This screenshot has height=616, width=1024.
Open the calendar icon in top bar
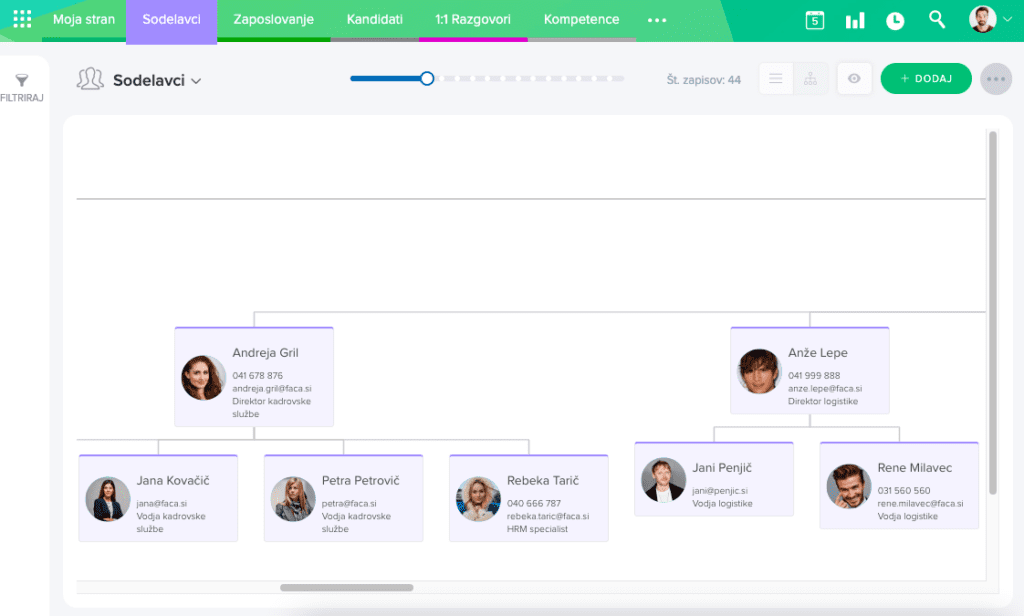point(814,19)
